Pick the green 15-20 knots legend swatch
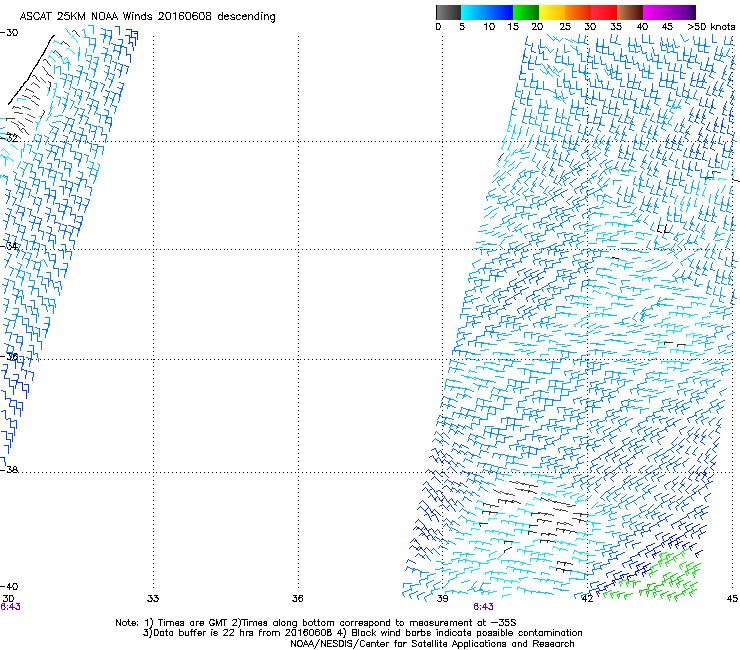Screen dimensions: 740x650 (526, 12)
